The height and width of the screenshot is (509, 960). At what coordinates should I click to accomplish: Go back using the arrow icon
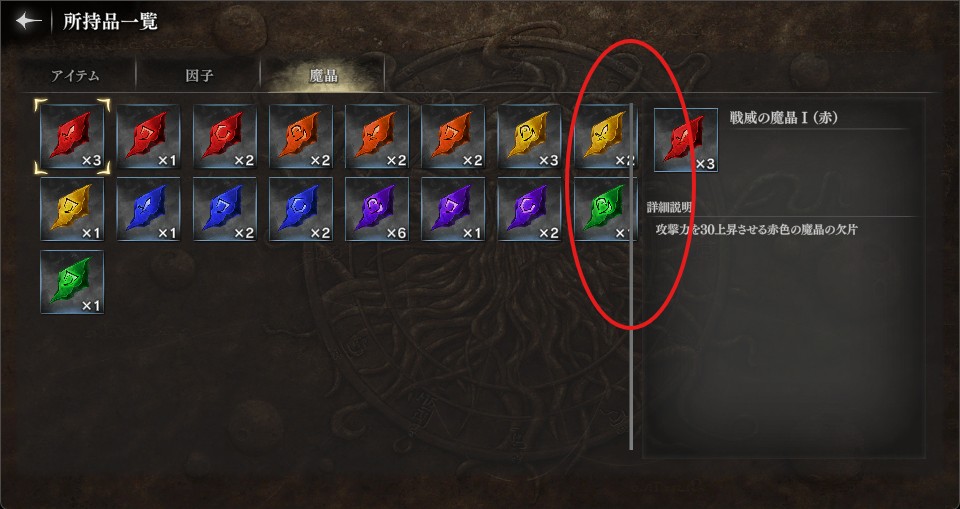tap(29, 21)
